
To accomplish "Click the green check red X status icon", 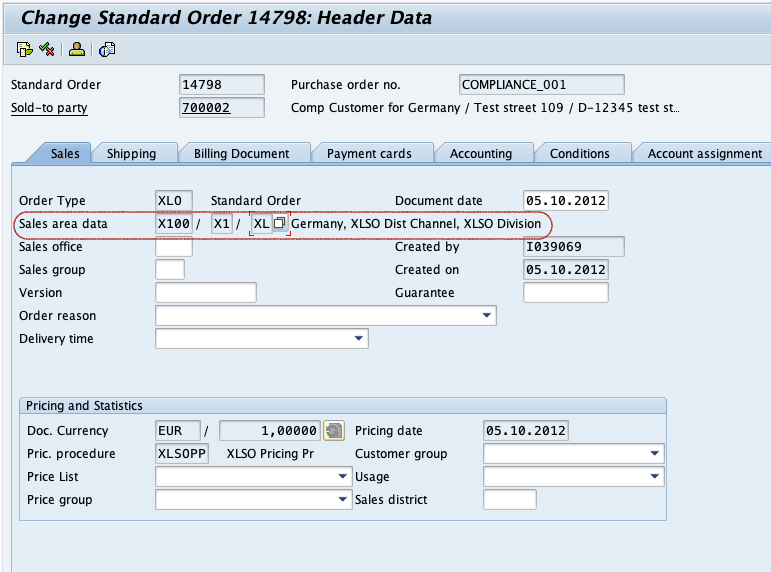I will (47, 49).
